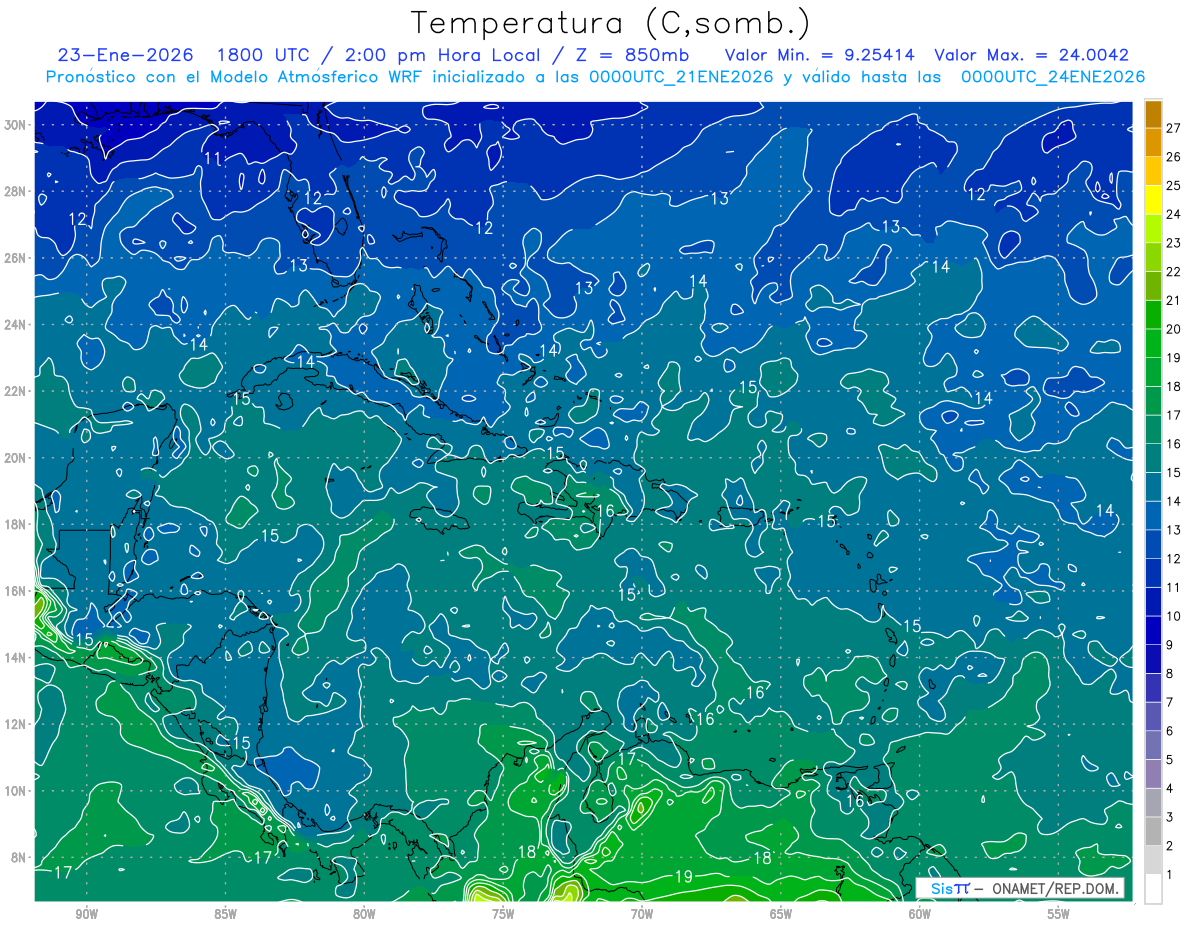This screenshot has width=1200, height=927.
Task: Click the '28N' latitude axis label
Action: [x=17, y=191]
